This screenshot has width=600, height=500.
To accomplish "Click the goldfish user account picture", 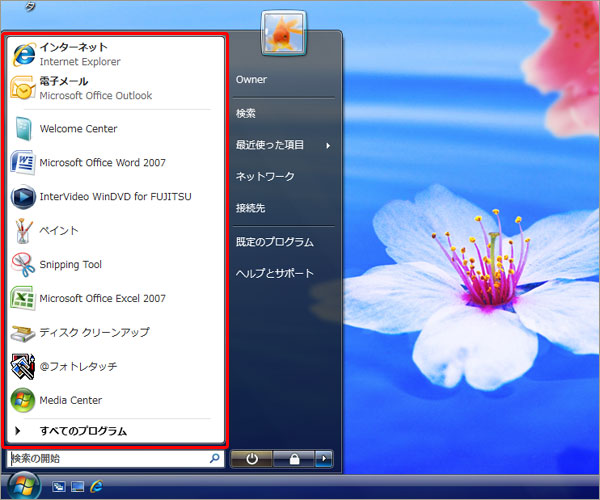I will [284, 33].
